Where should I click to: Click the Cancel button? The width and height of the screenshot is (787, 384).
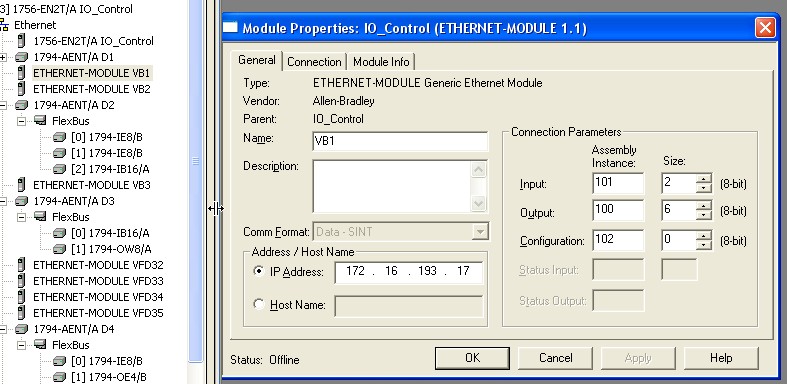(x=556, y=358)
